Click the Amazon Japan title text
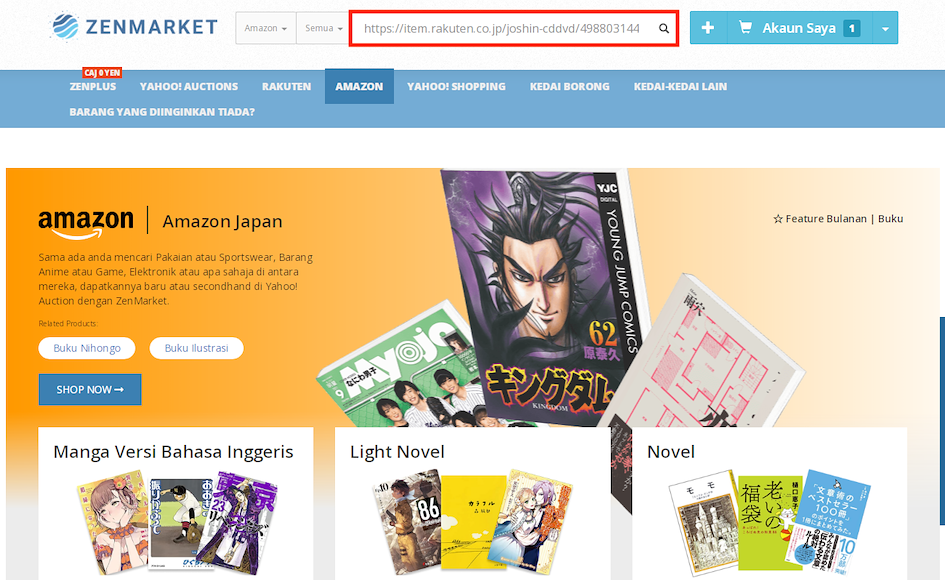Image resolution: width=945 pixels, height=580 pixels. click(x=222, y=222)
